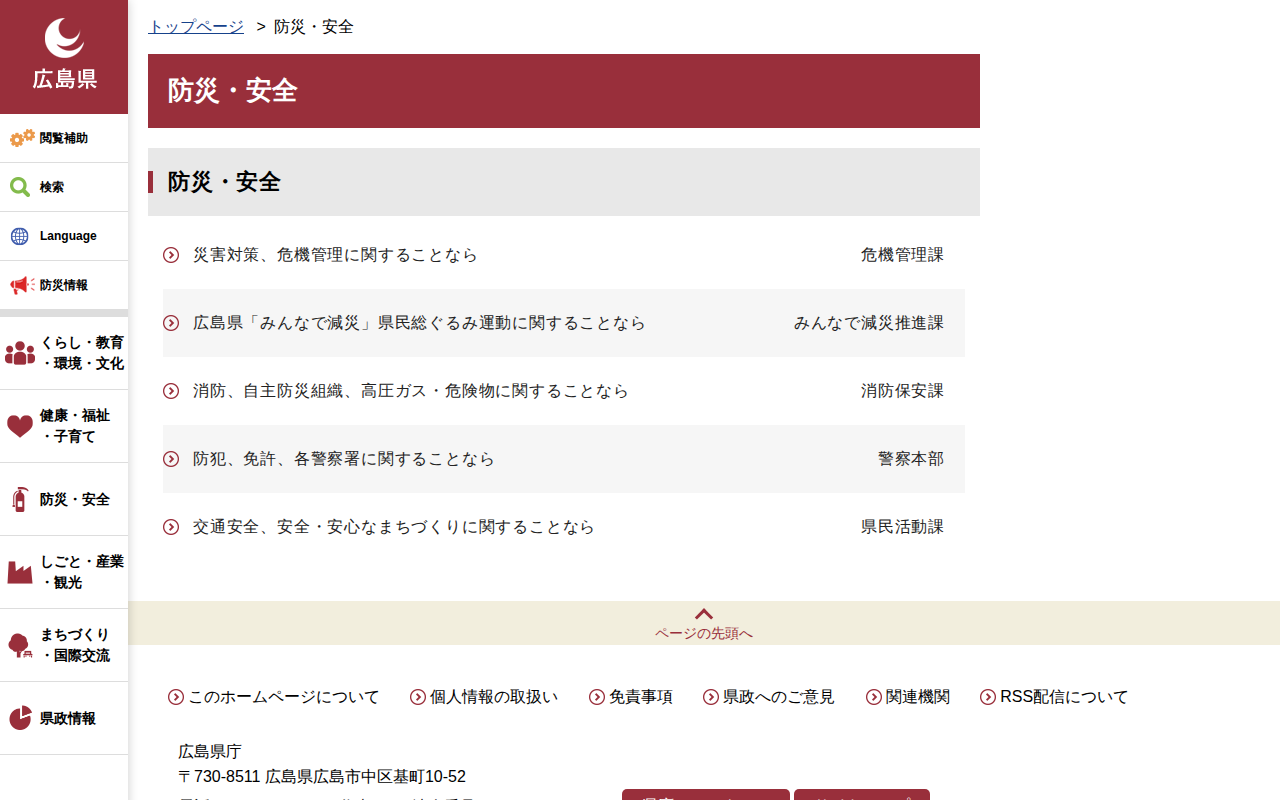Click the 危機管理課 department text

pos(902,255)
